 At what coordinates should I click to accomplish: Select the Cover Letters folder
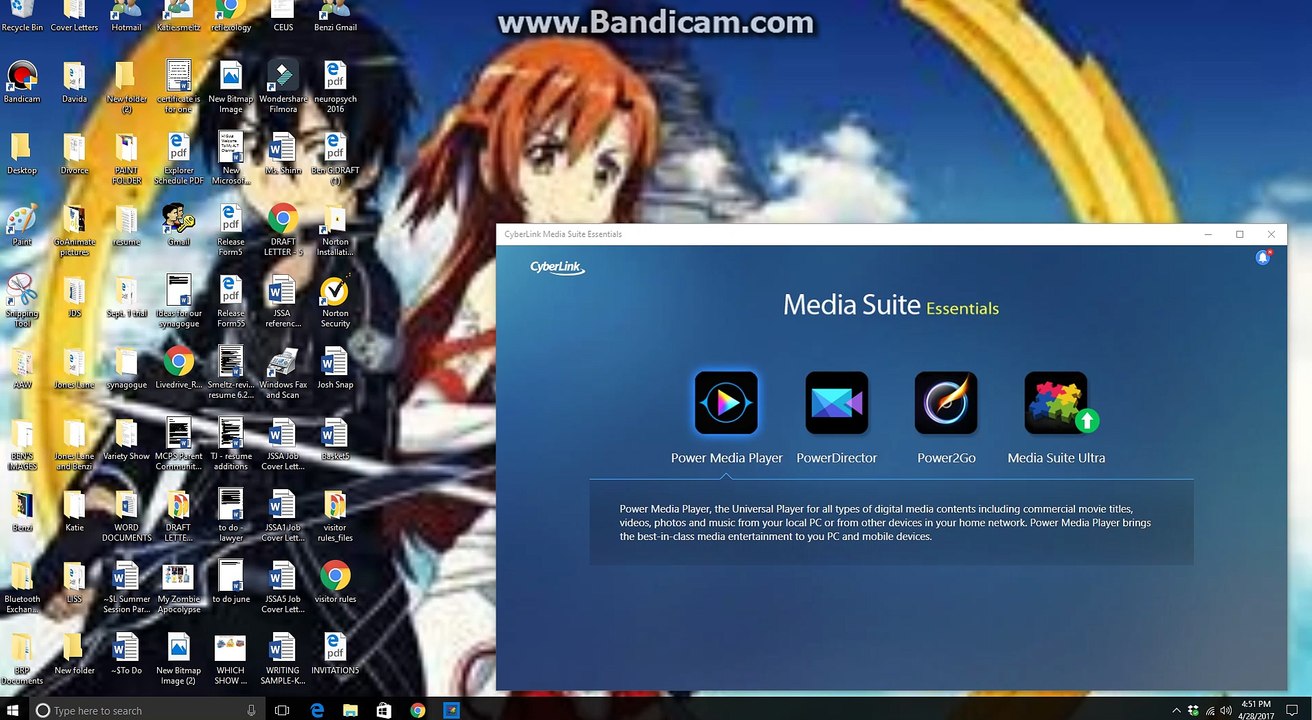[74, 17]
